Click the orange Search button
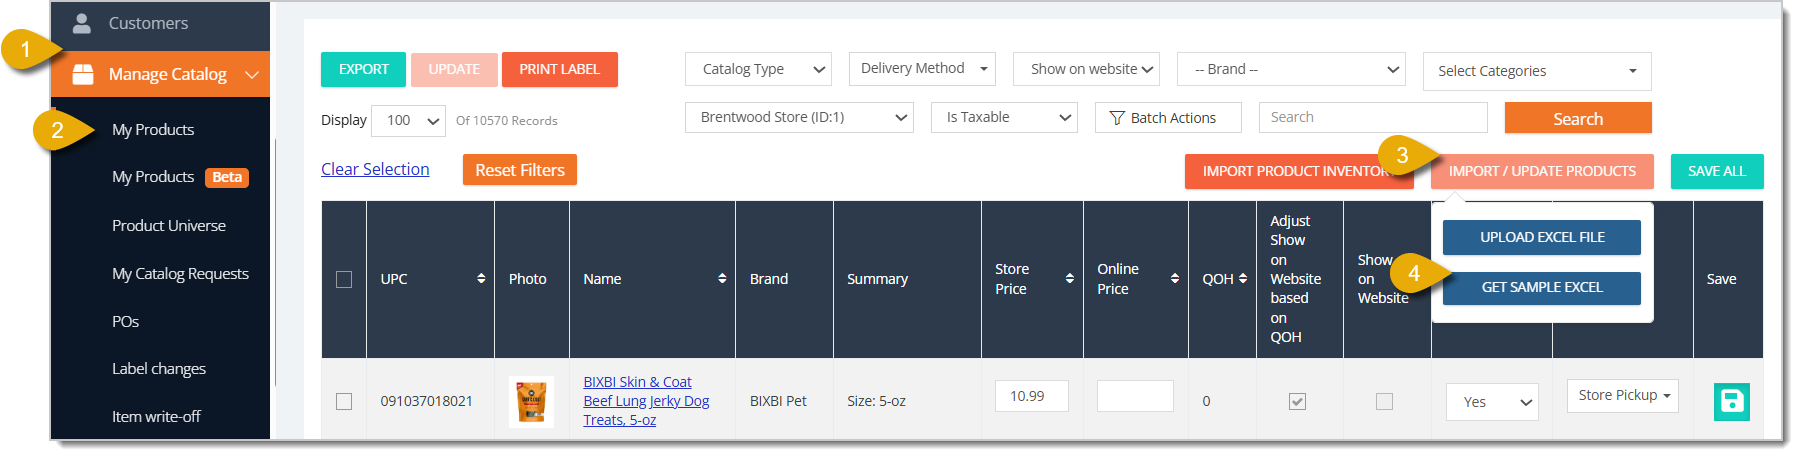Viewport: 1798px width, 456px height. (1578, 118)
